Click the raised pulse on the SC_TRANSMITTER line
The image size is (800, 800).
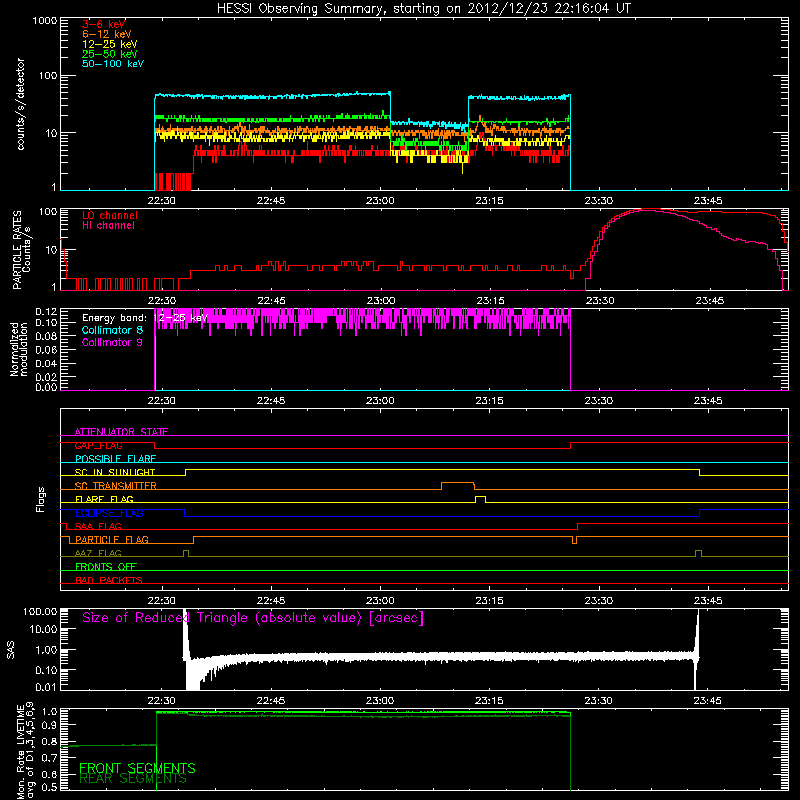pos(458,485)
